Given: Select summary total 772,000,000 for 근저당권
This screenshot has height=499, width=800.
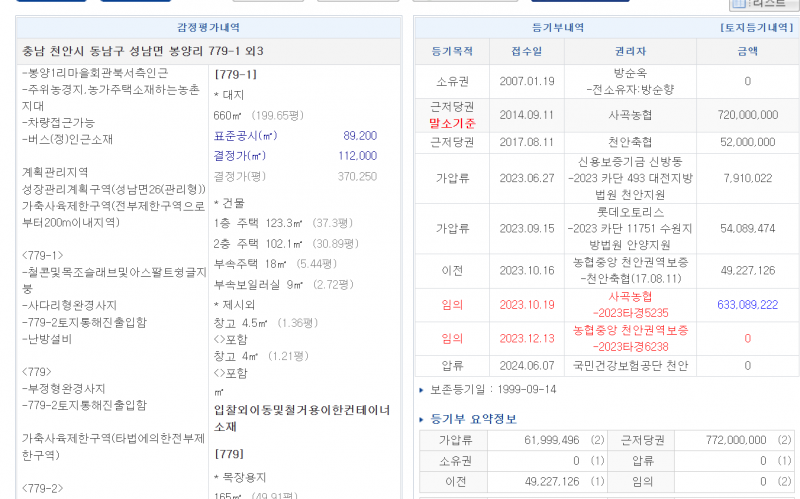Looking at the screenshot, I should coord(736,440).
